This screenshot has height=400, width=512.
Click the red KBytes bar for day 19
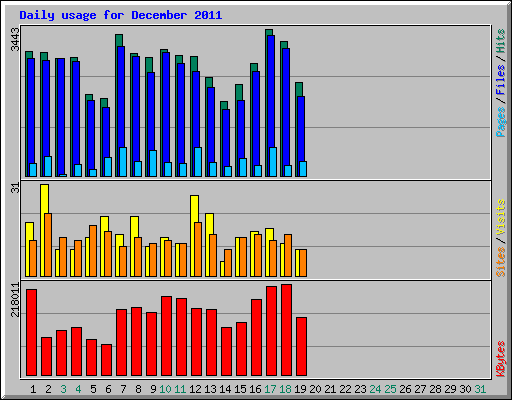click(302, 347)
